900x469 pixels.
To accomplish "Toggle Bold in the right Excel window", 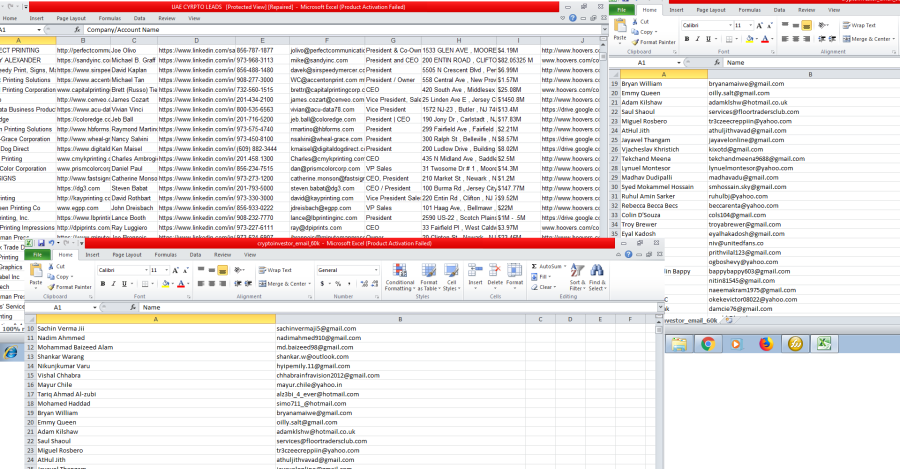I will (686, 39).
